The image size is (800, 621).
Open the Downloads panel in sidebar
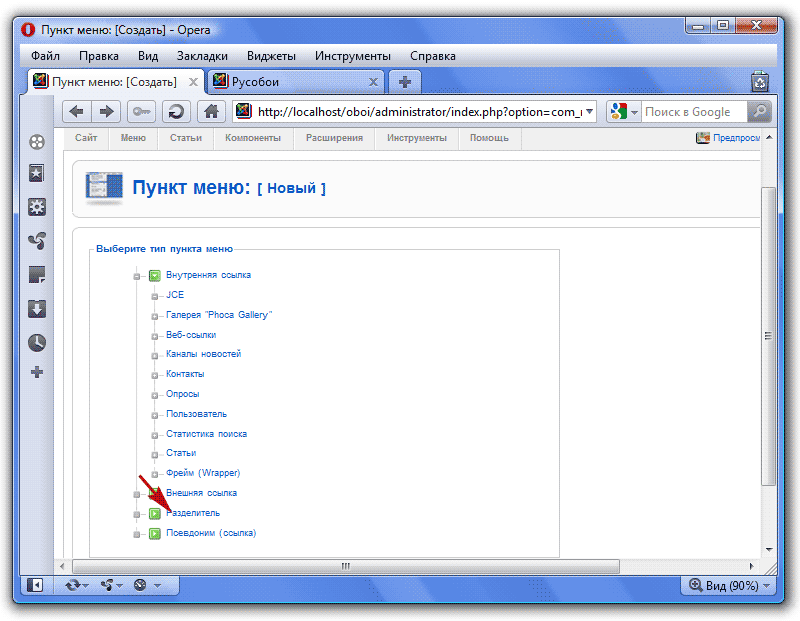[37, 308]
